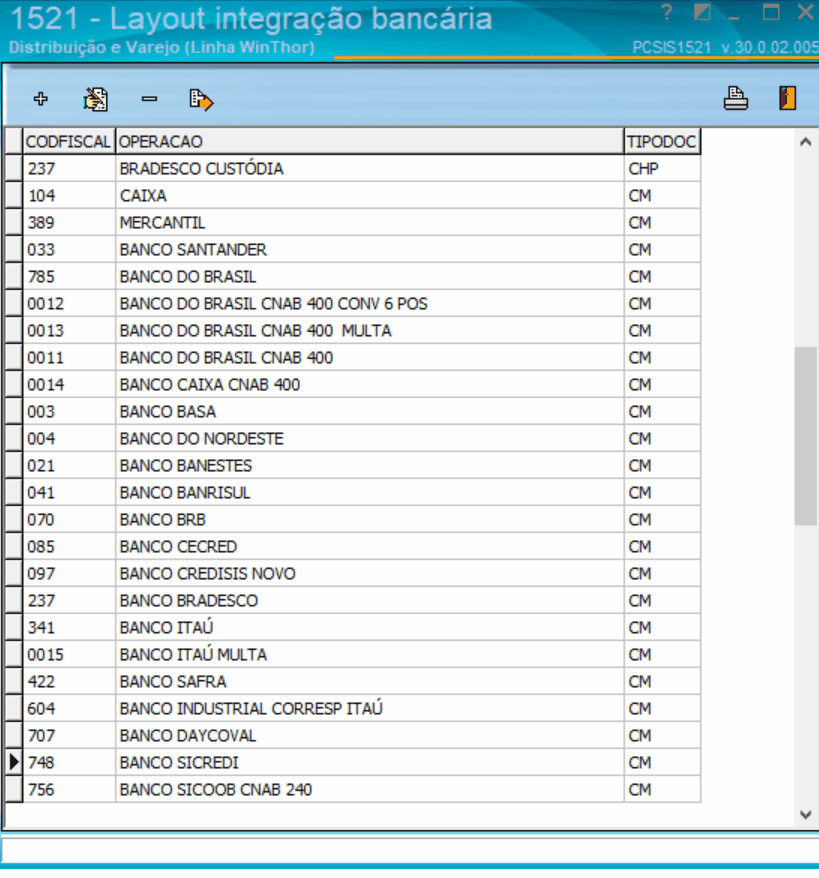Select the BANCO SICREDI row
This screenshot has width=819, height=878.
pos(353,762)
